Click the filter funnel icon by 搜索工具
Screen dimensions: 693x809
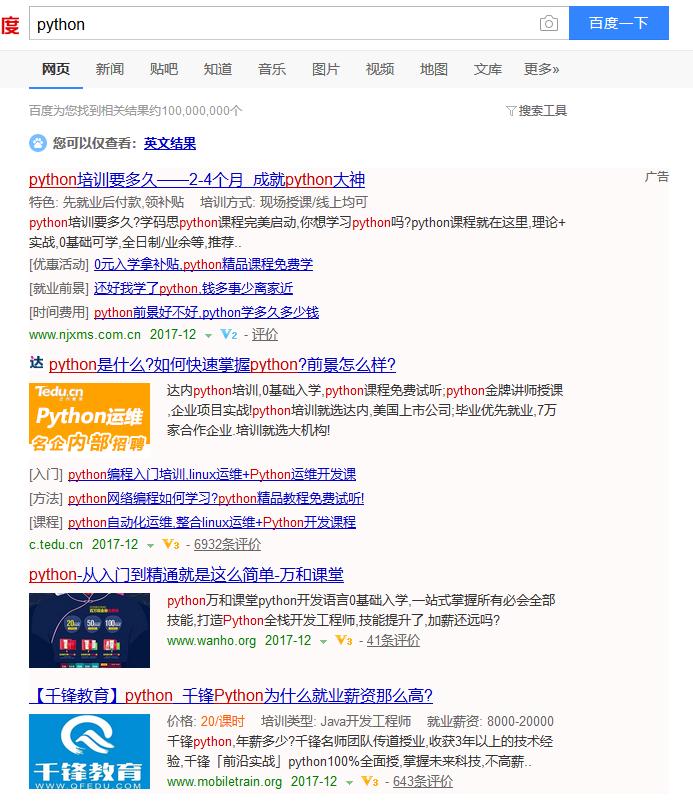(x=511, y=110)
